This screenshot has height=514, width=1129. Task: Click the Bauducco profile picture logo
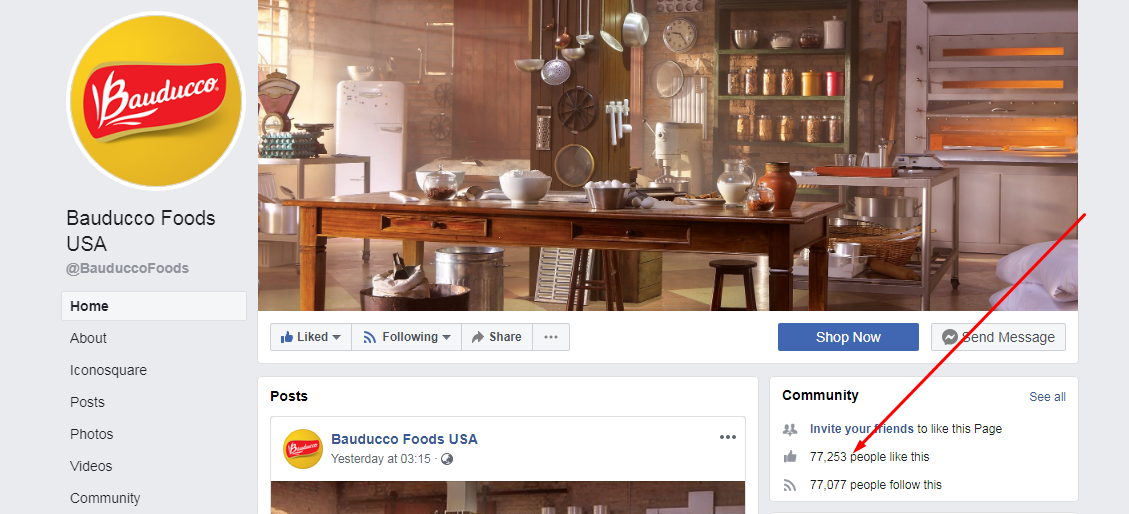156,101
